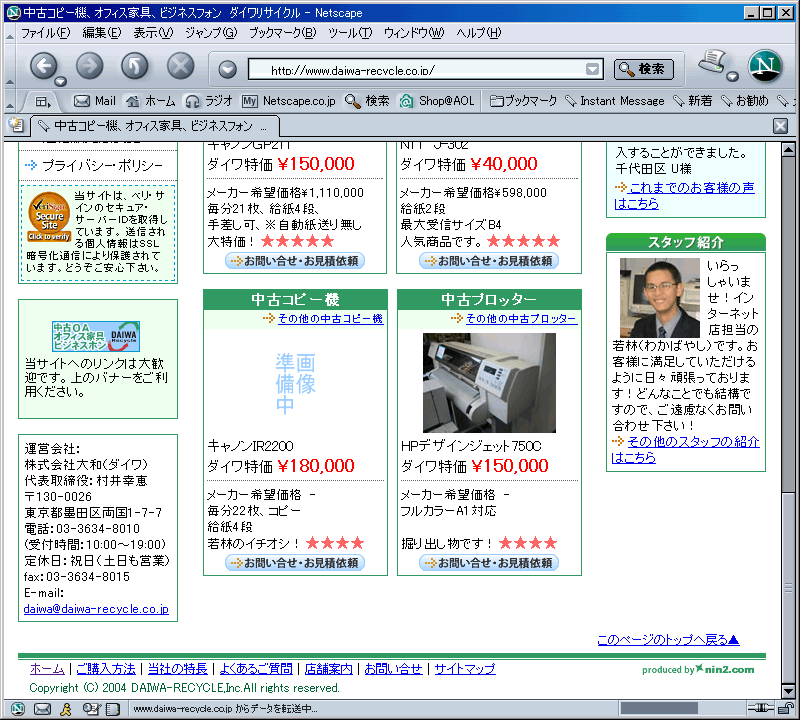
Task: Expand the print options dropdown arrow
Action: [733, 77]
